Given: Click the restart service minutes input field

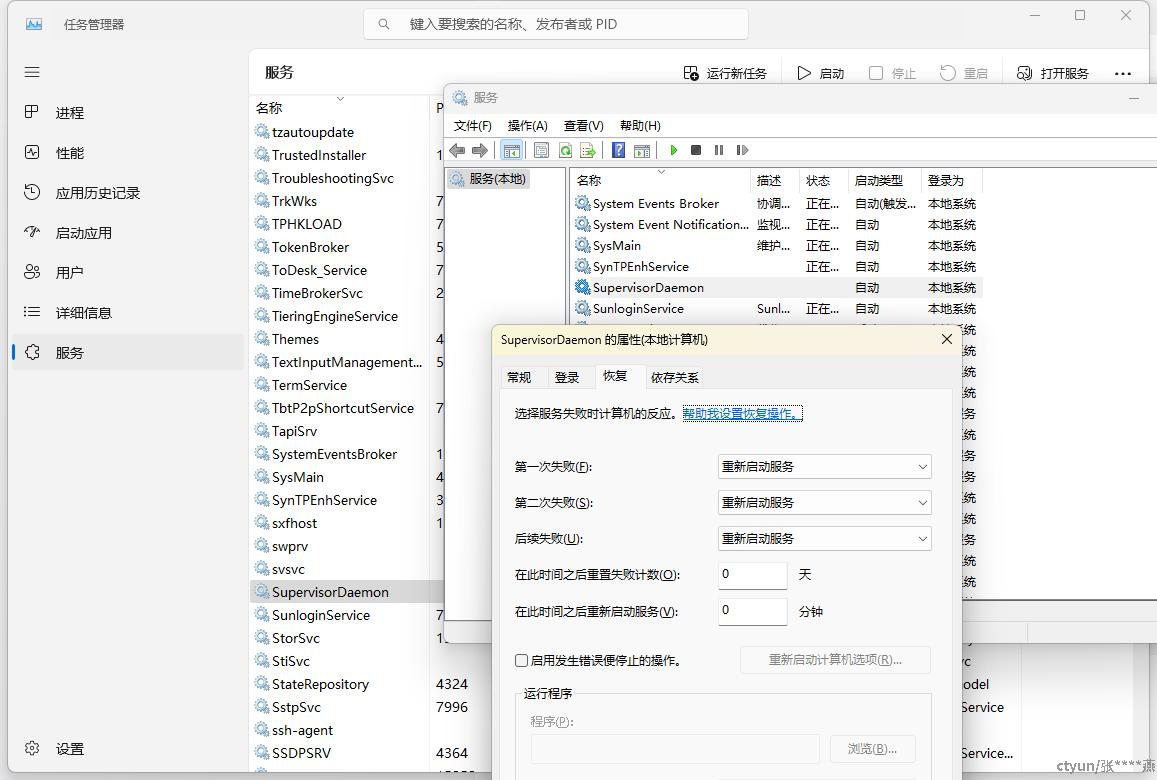Looking at the screenshot, I should pyautogui.click(x=753, y=611).
